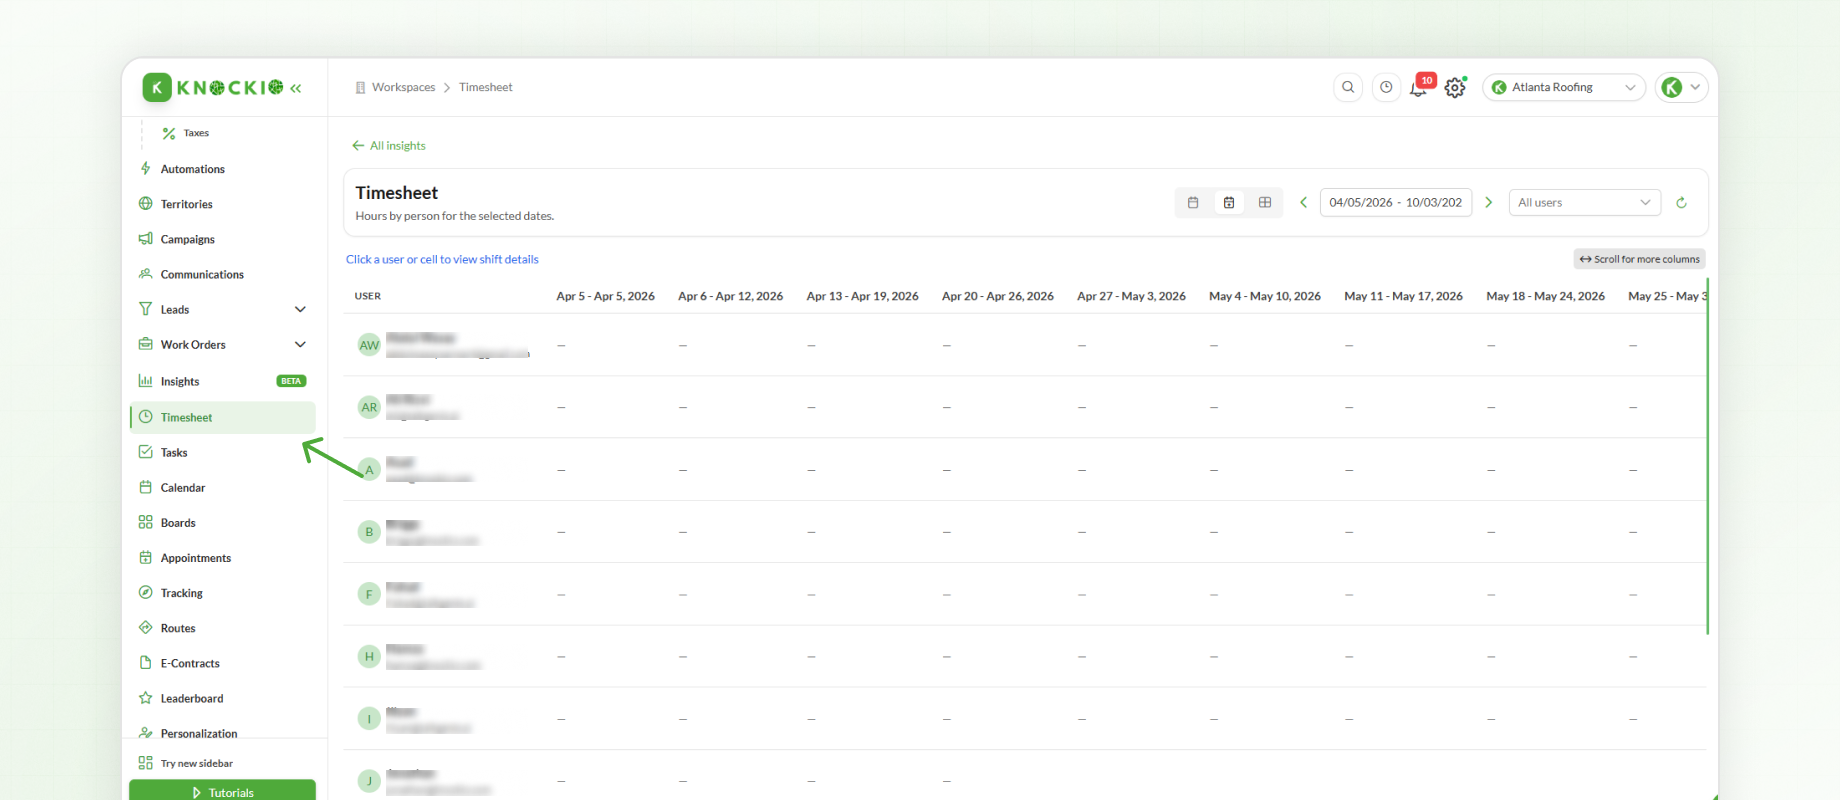Screen dimensions: 1840x800
Task: Click the AW user avatar
Action: [369, 345]
